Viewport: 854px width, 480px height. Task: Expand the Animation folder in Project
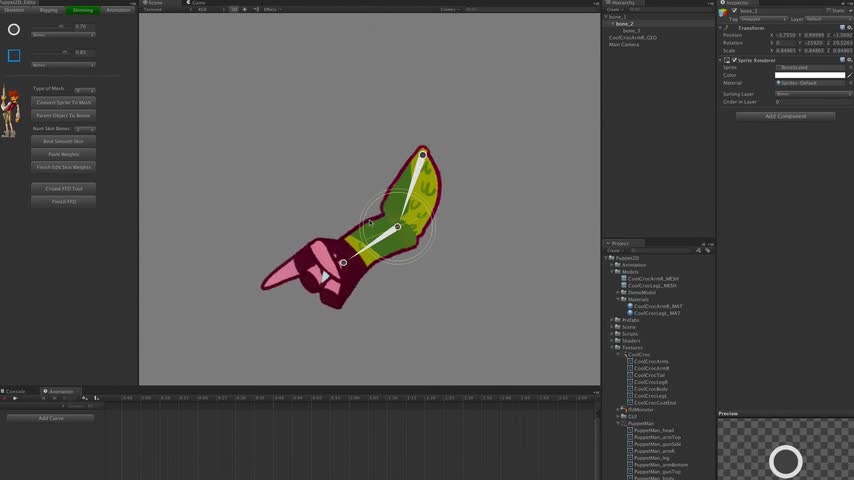[x=612, y=265]
